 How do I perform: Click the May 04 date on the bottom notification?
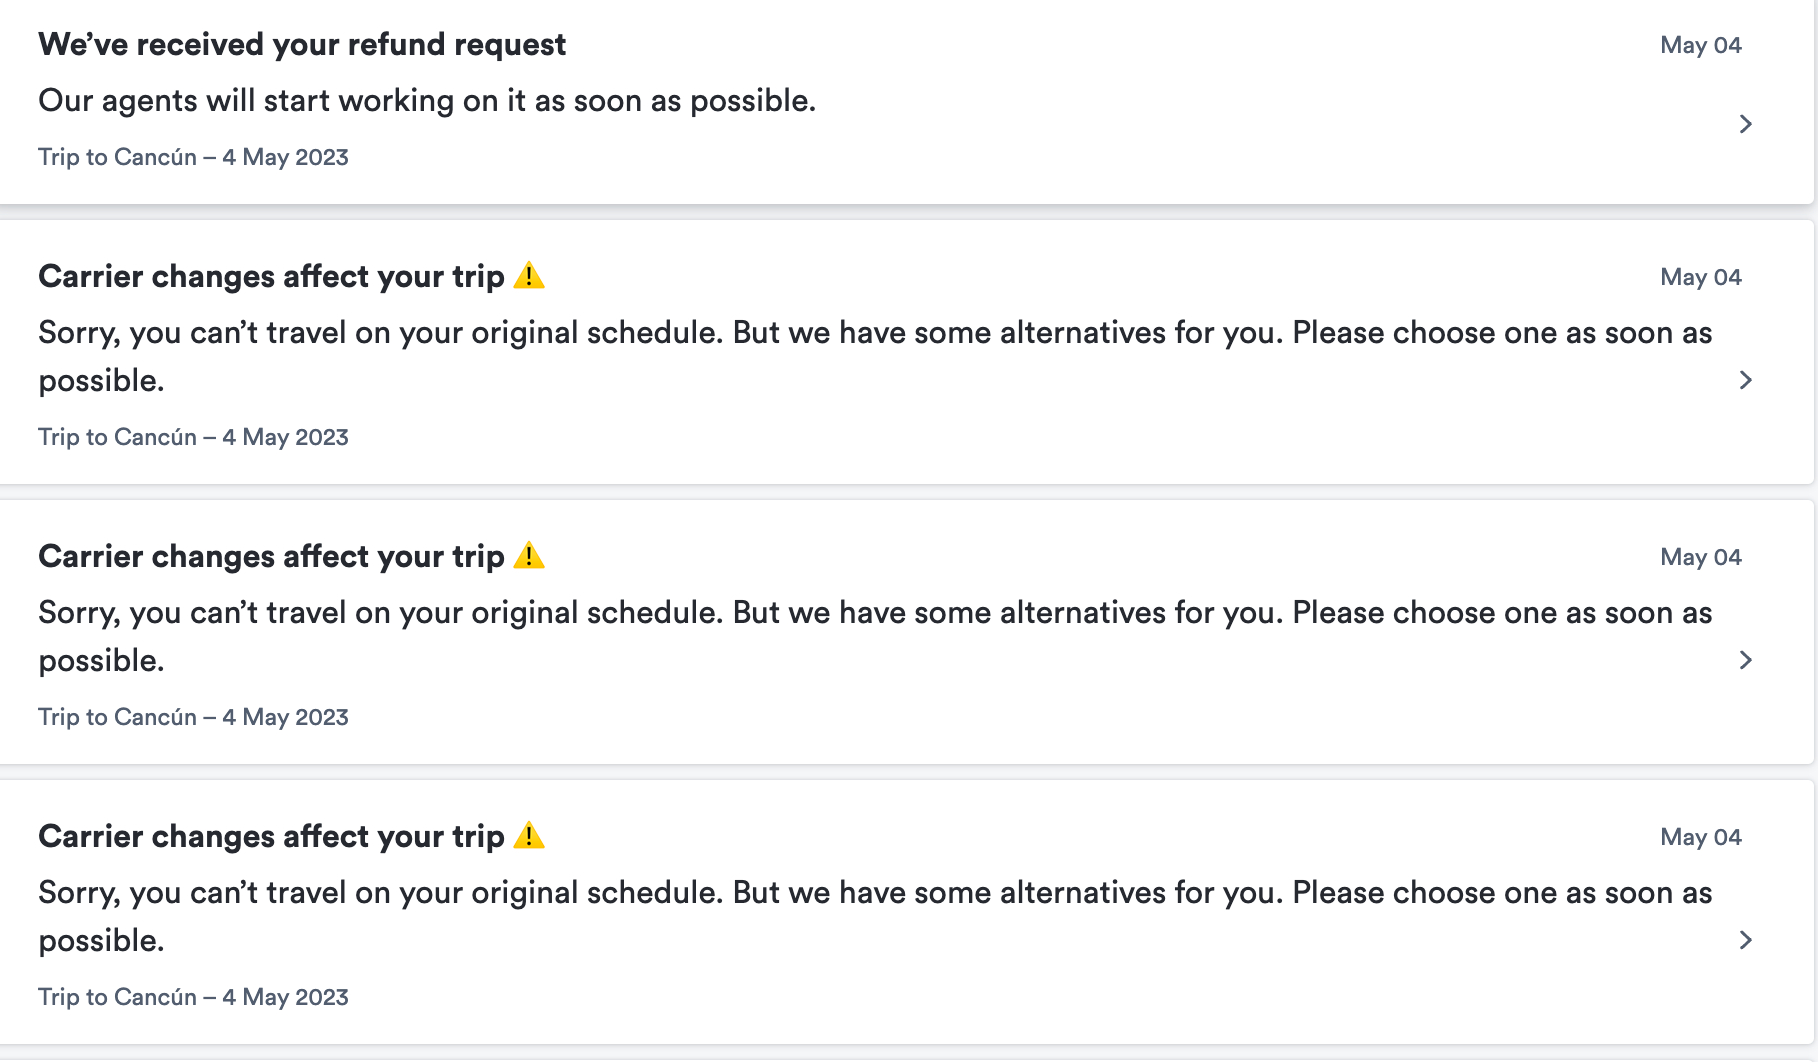tap(1700, 836)
